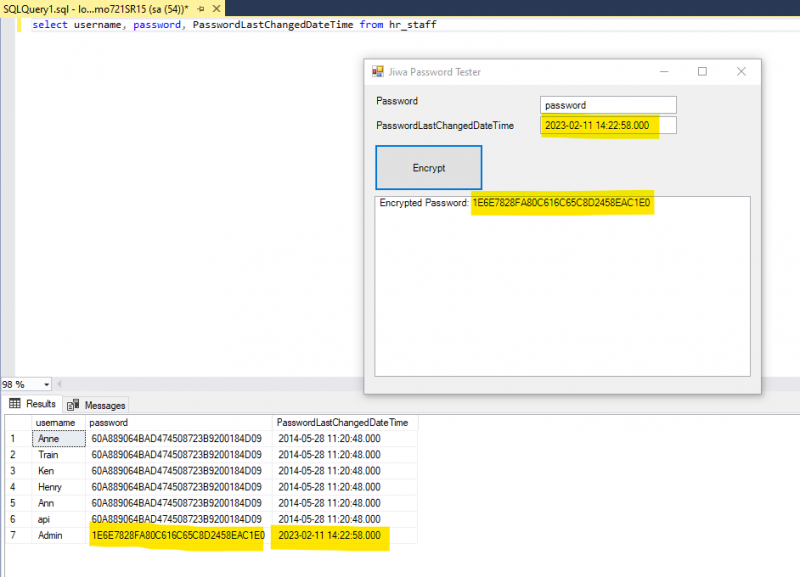Pin the SQLQuery1.sql document tab

point(200,7)
